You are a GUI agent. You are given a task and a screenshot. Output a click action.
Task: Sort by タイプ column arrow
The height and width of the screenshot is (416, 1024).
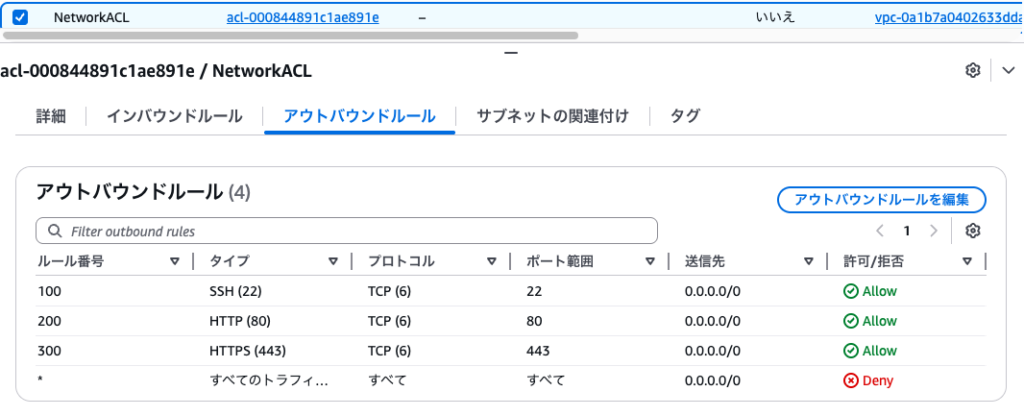(x=333, y=262)
